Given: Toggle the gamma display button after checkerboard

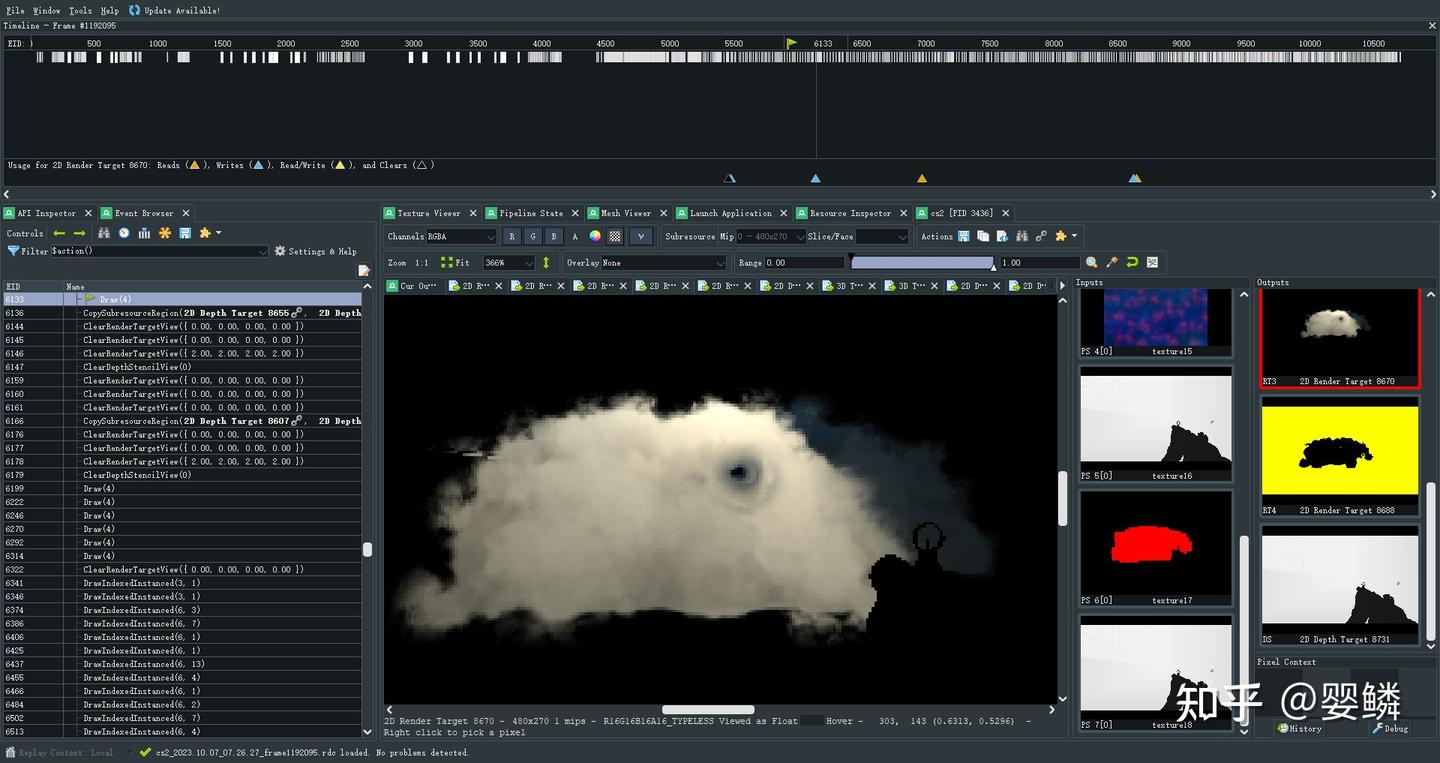Looking at the screenshot, I should pos(641,237).
